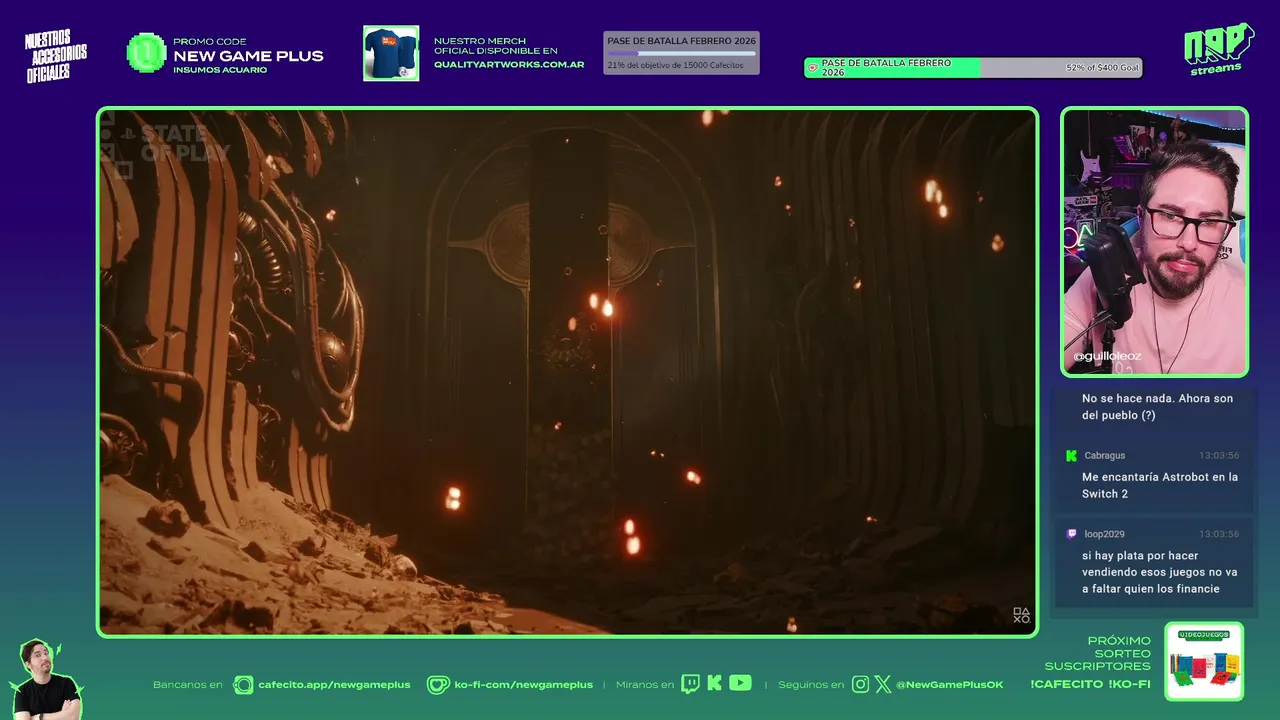Open the @NewGamePlusOK handle

click(x=949, y=685)
